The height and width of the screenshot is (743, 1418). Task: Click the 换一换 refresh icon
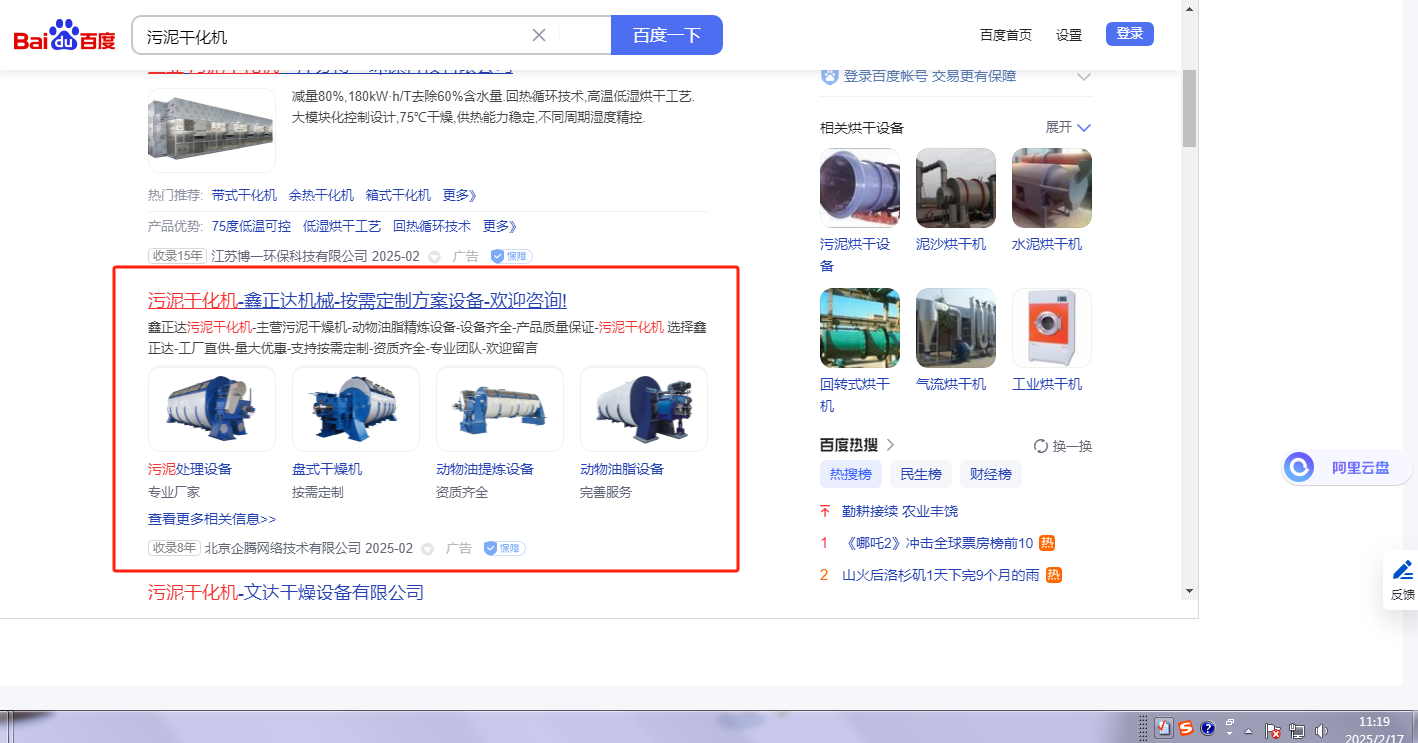[x=1040, y=446]
